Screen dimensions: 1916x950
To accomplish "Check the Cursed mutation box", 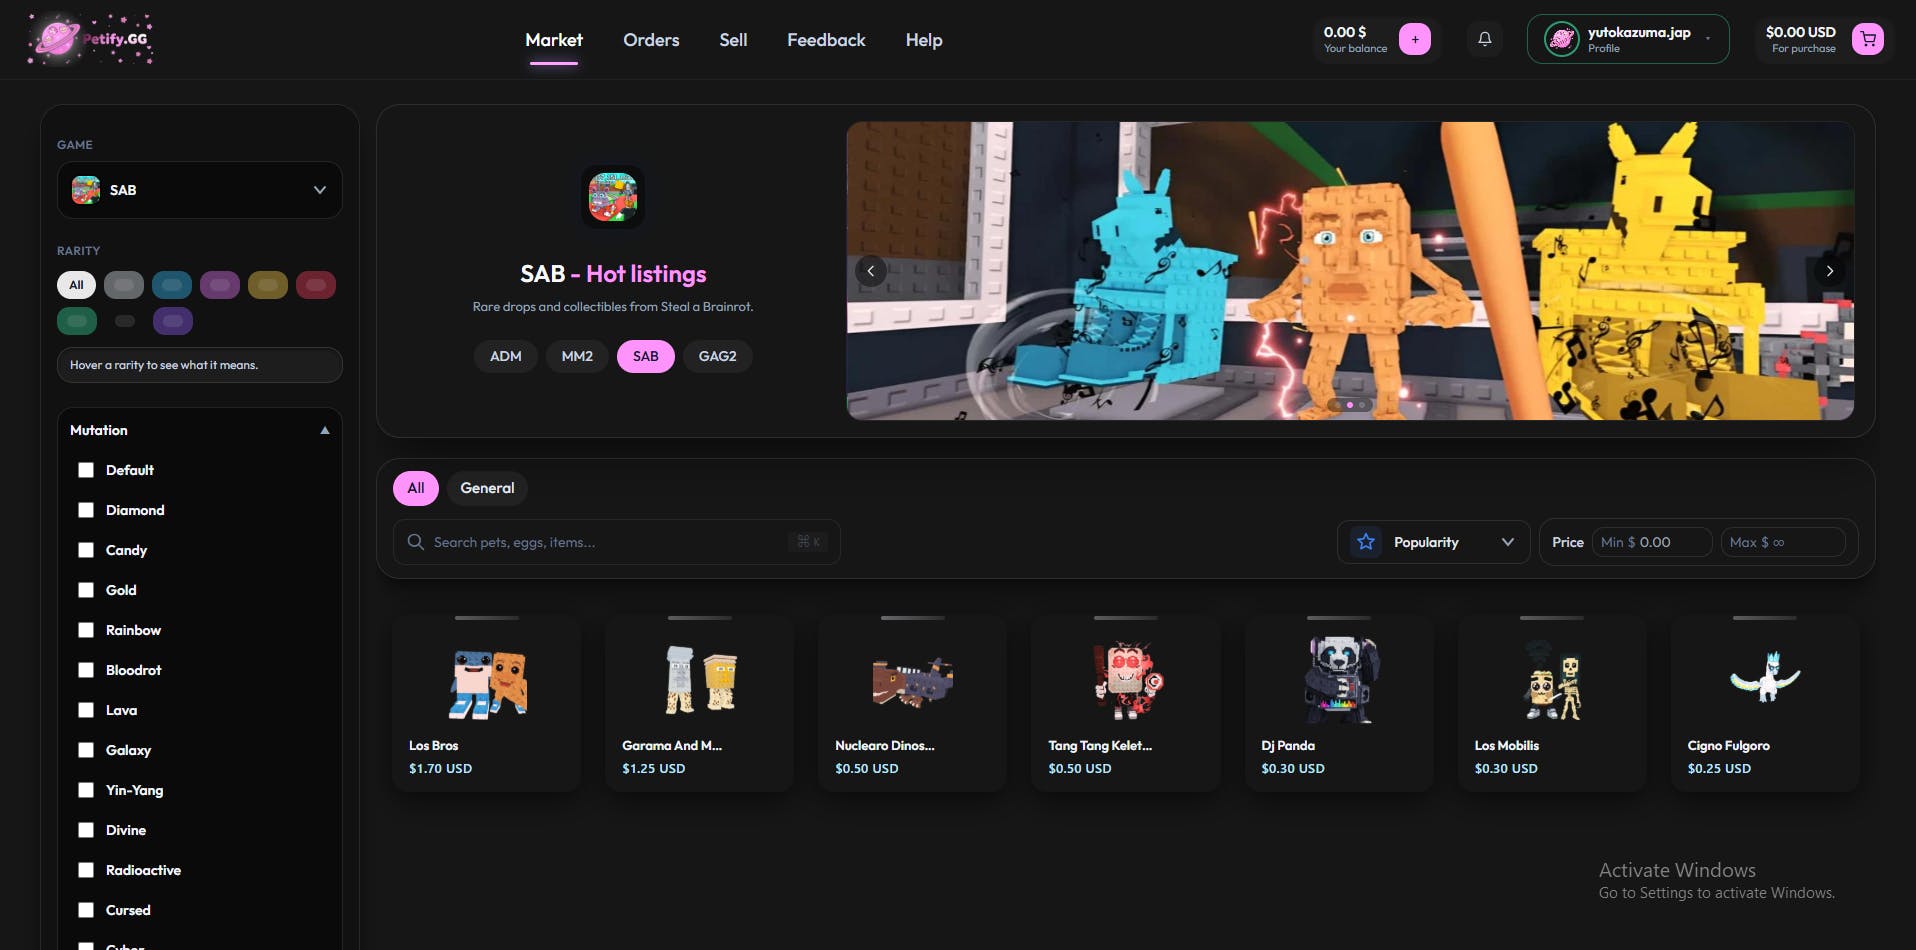I will tap(86, 910).
